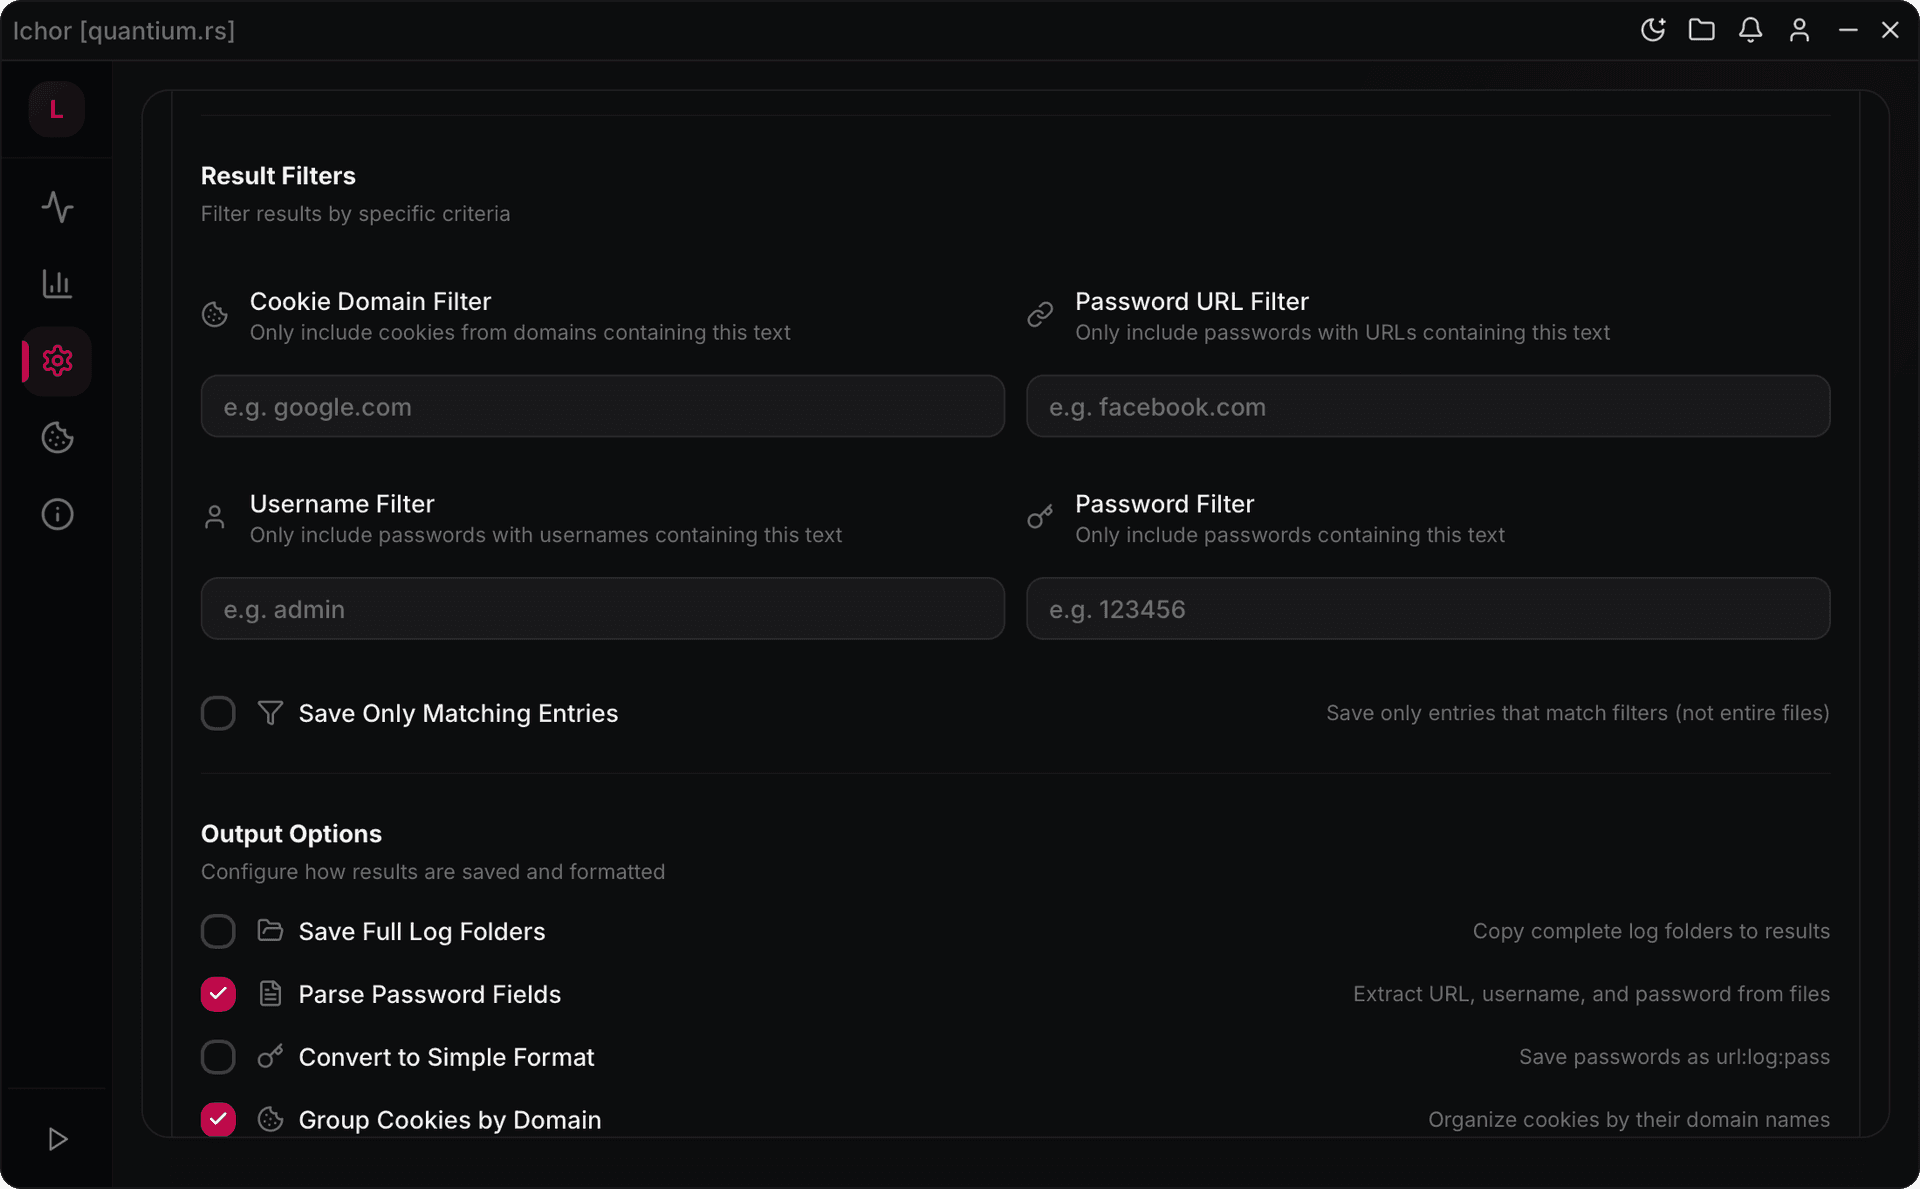Click person icon beside Username Filter
This screenshot has width=1920, height=1189.
(x=215, y=517)
